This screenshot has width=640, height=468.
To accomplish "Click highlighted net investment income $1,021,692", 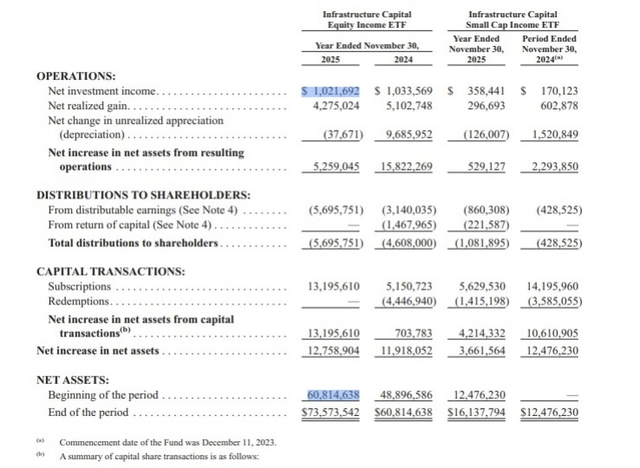I will click(331, 91).
